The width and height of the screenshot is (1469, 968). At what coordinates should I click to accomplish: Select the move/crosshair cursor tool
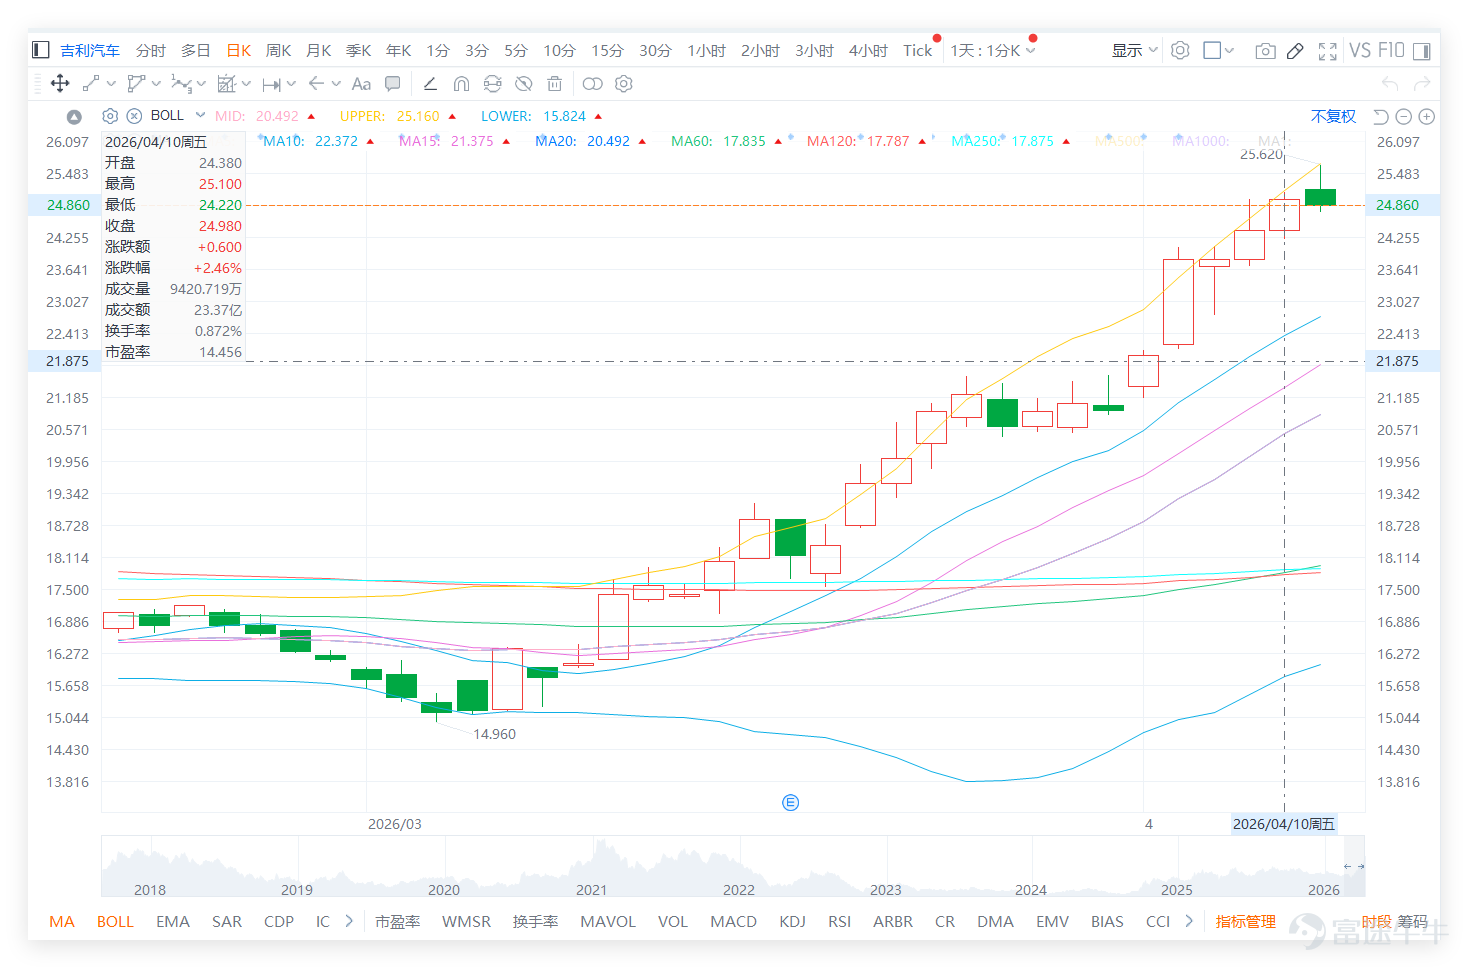(60, 84)
